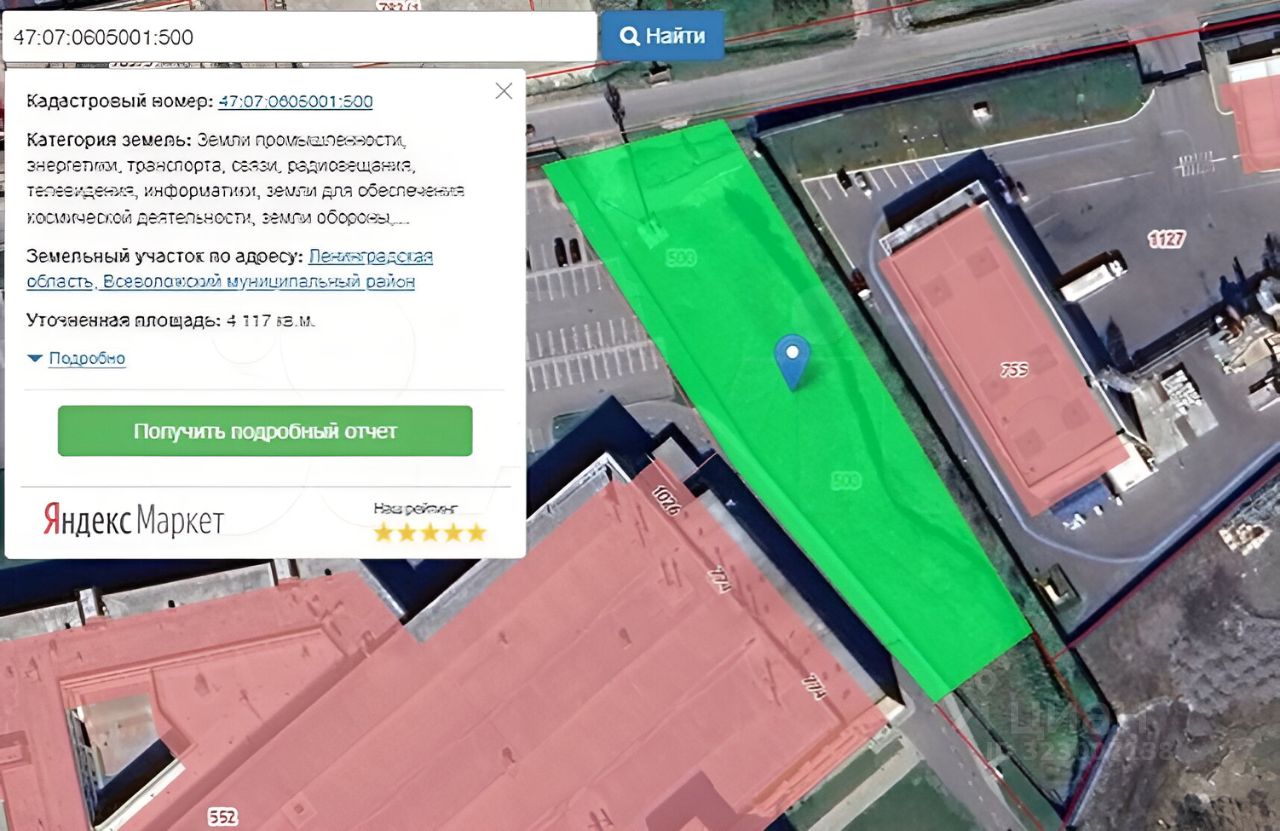Click the parcel label 1127 on map
This screenshot has height=831, width=1280.
[1166, 239]
